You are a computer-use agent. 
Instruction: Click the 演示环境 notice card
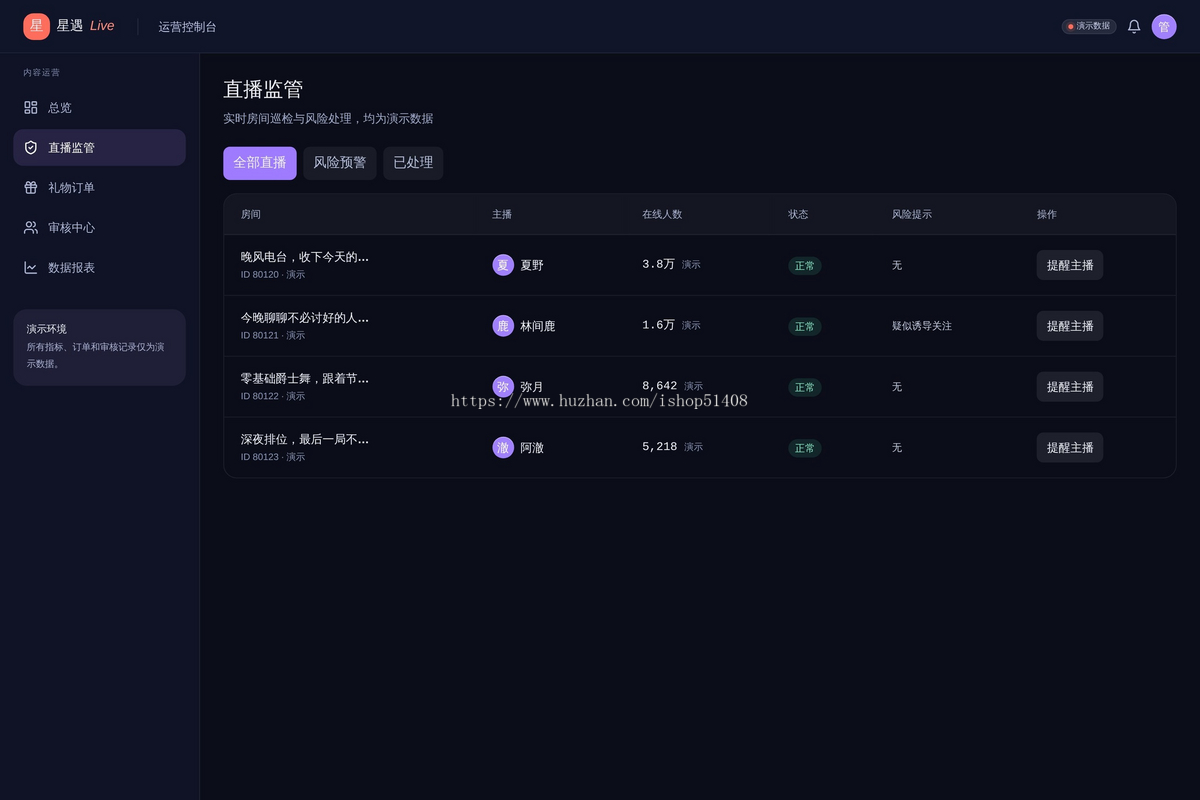pos(99,347)
